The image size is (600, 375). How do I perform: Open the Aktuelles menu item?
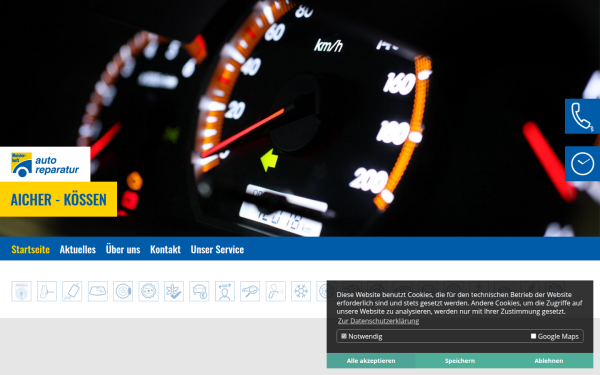pyautogui.click(x=78, y=249)
